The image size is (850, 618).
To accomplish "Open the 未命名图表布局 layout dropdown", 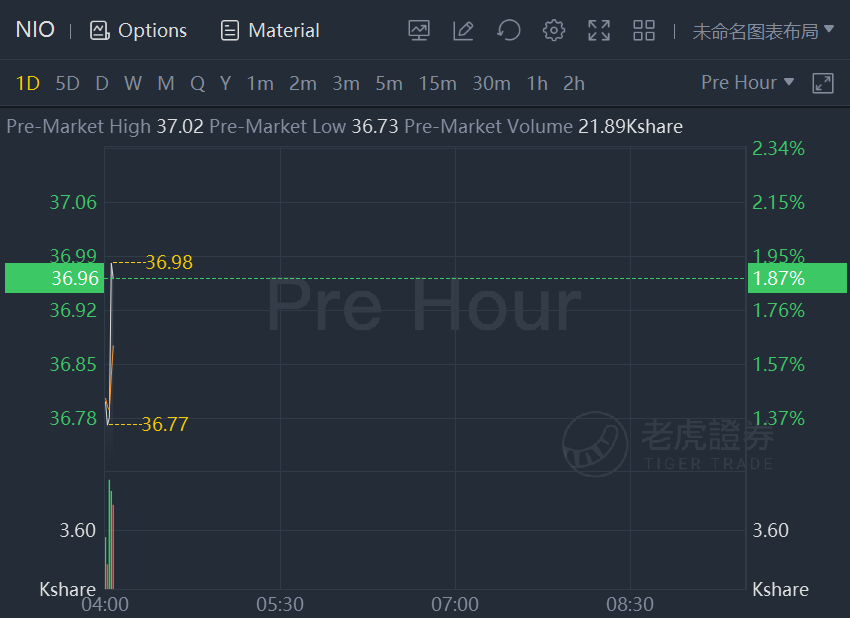I will 763,31.
